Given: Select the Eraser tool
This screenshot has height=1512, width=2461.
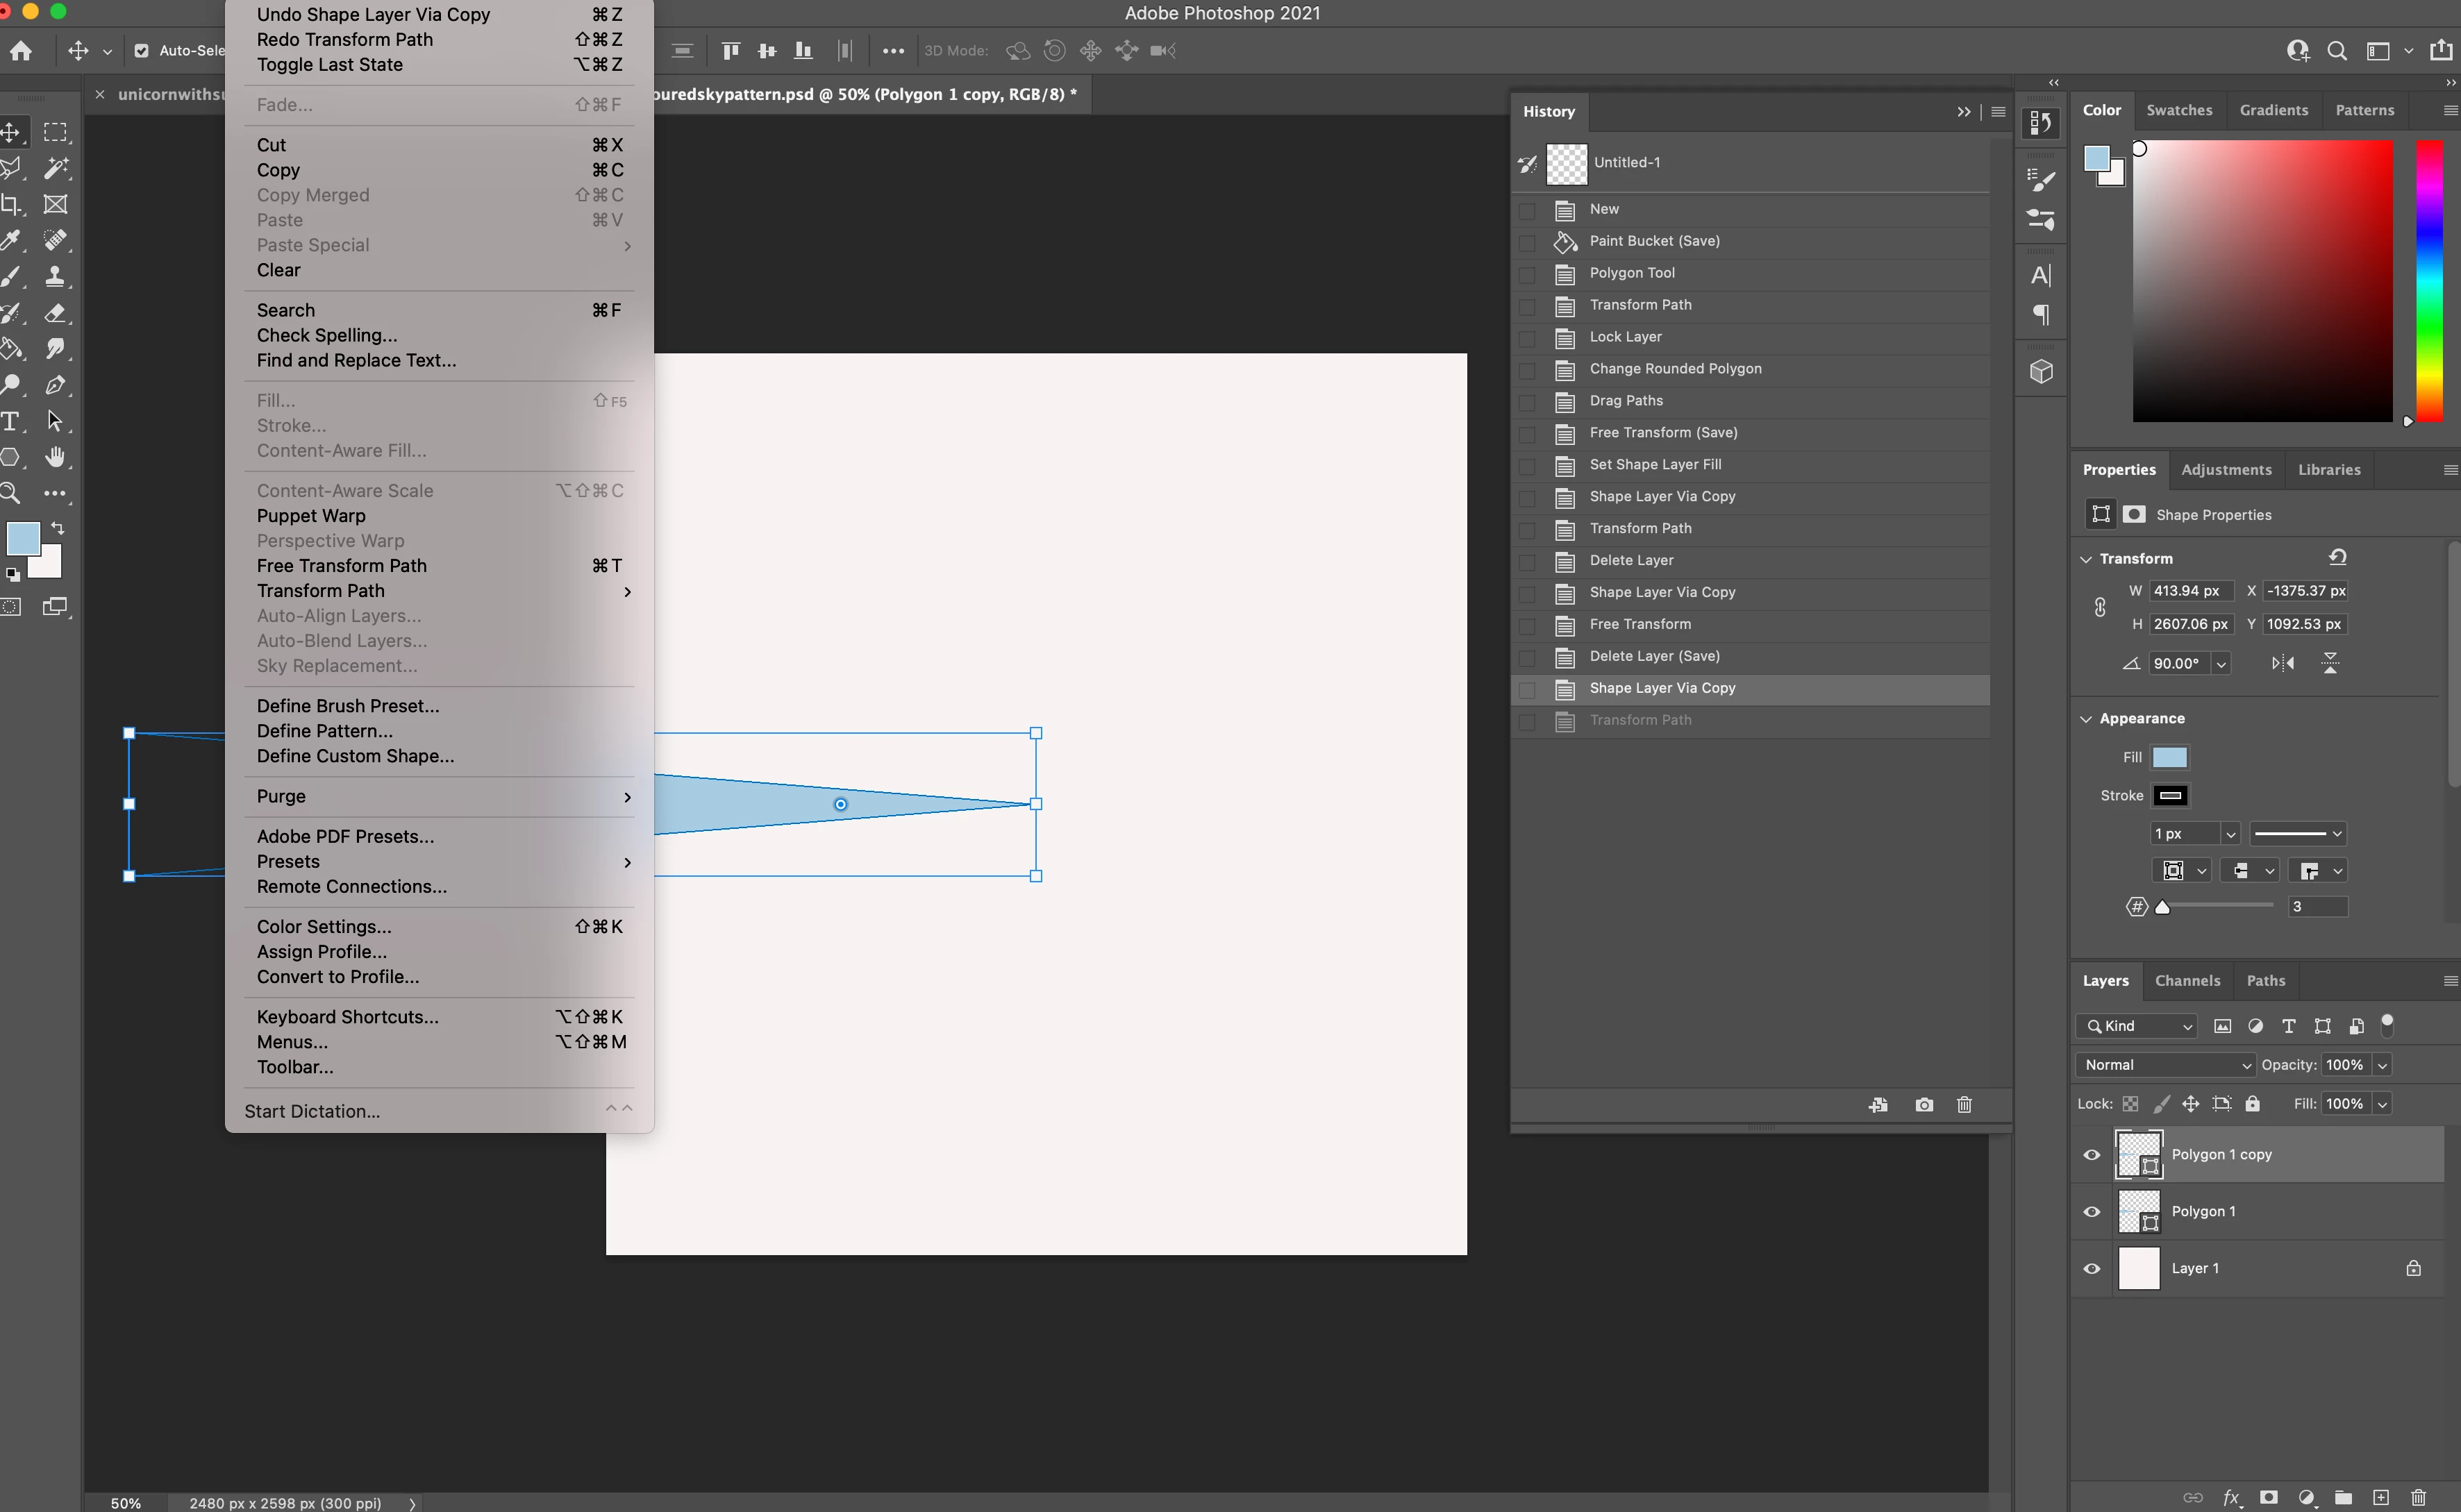Looking at the screenshot, I should tap(55, 313).
